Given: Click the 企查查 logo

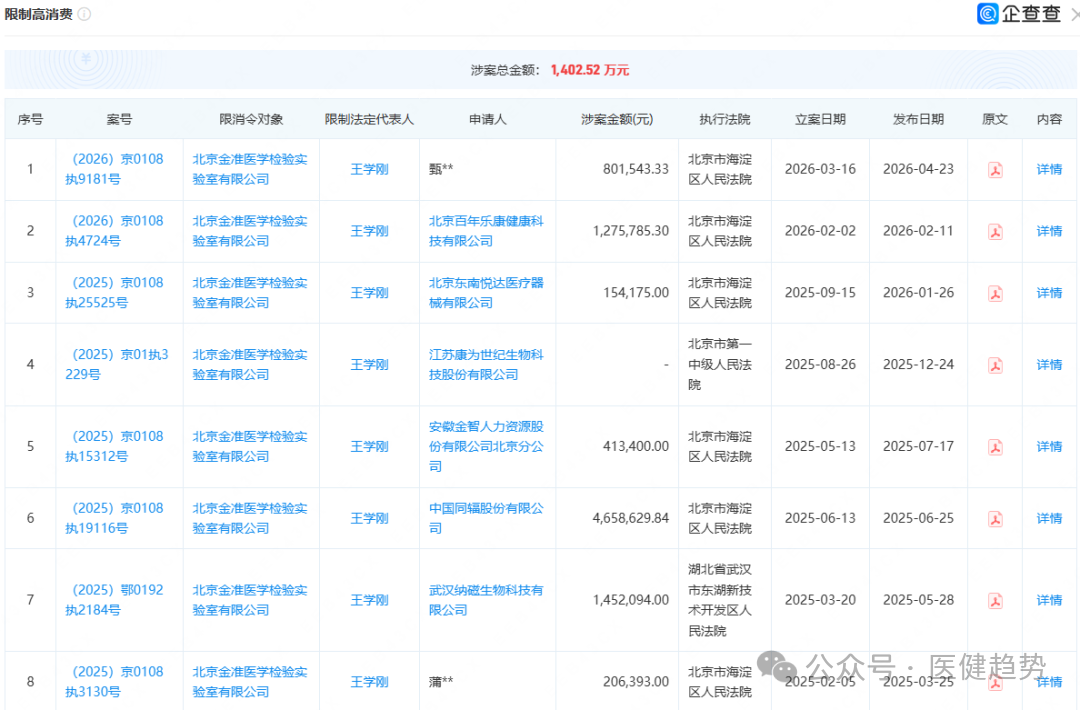Looking at the screenshot, I should click(x=1019, y=14).
